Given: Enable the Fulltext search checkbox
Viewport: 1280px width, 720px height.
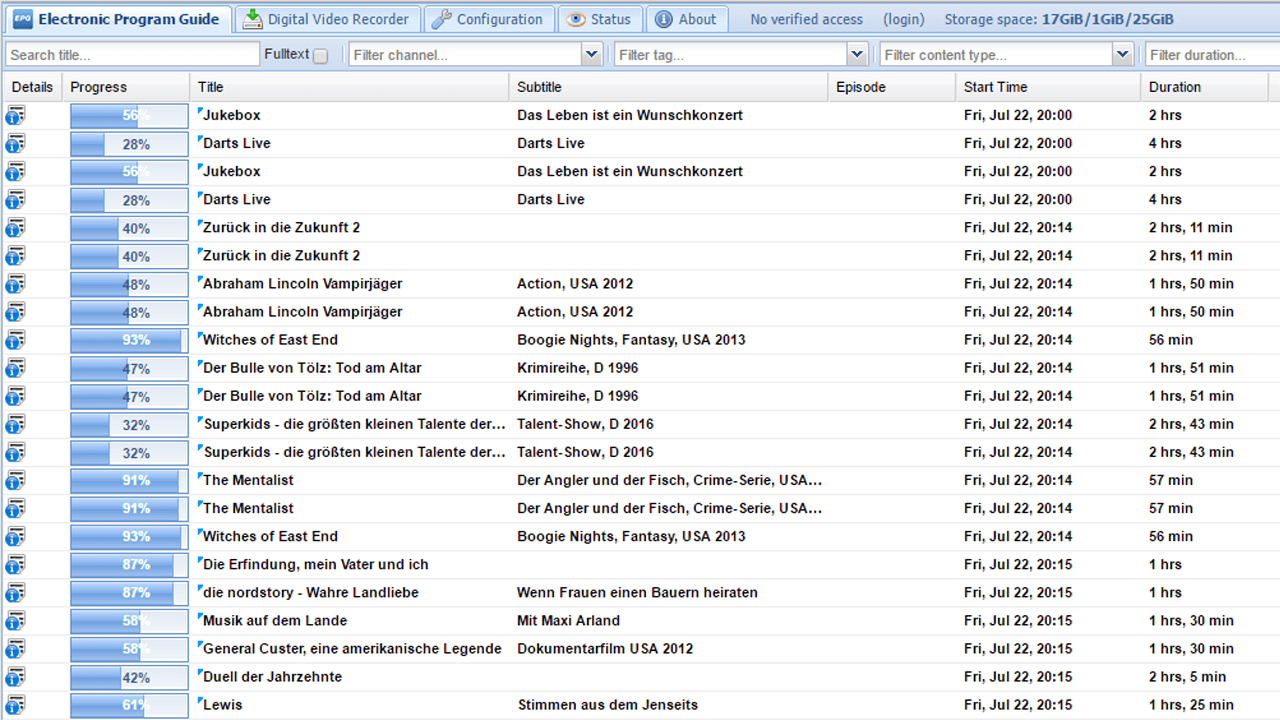Looking at the screenshot, I should coord(320,56).
